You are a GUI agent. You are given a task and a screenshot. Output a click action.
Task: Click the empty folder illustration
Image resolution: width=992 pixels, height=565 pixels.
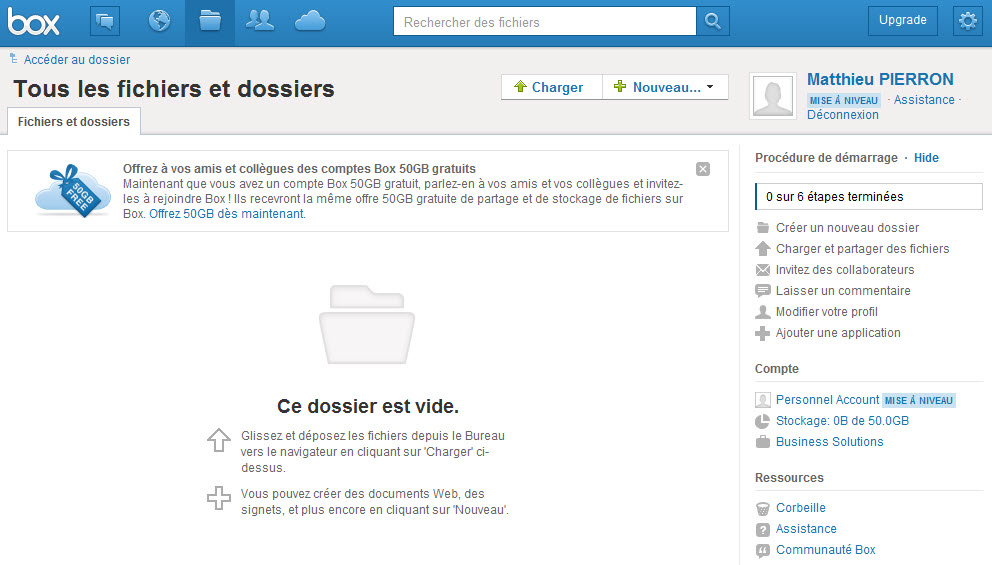[x=367, y=325]
